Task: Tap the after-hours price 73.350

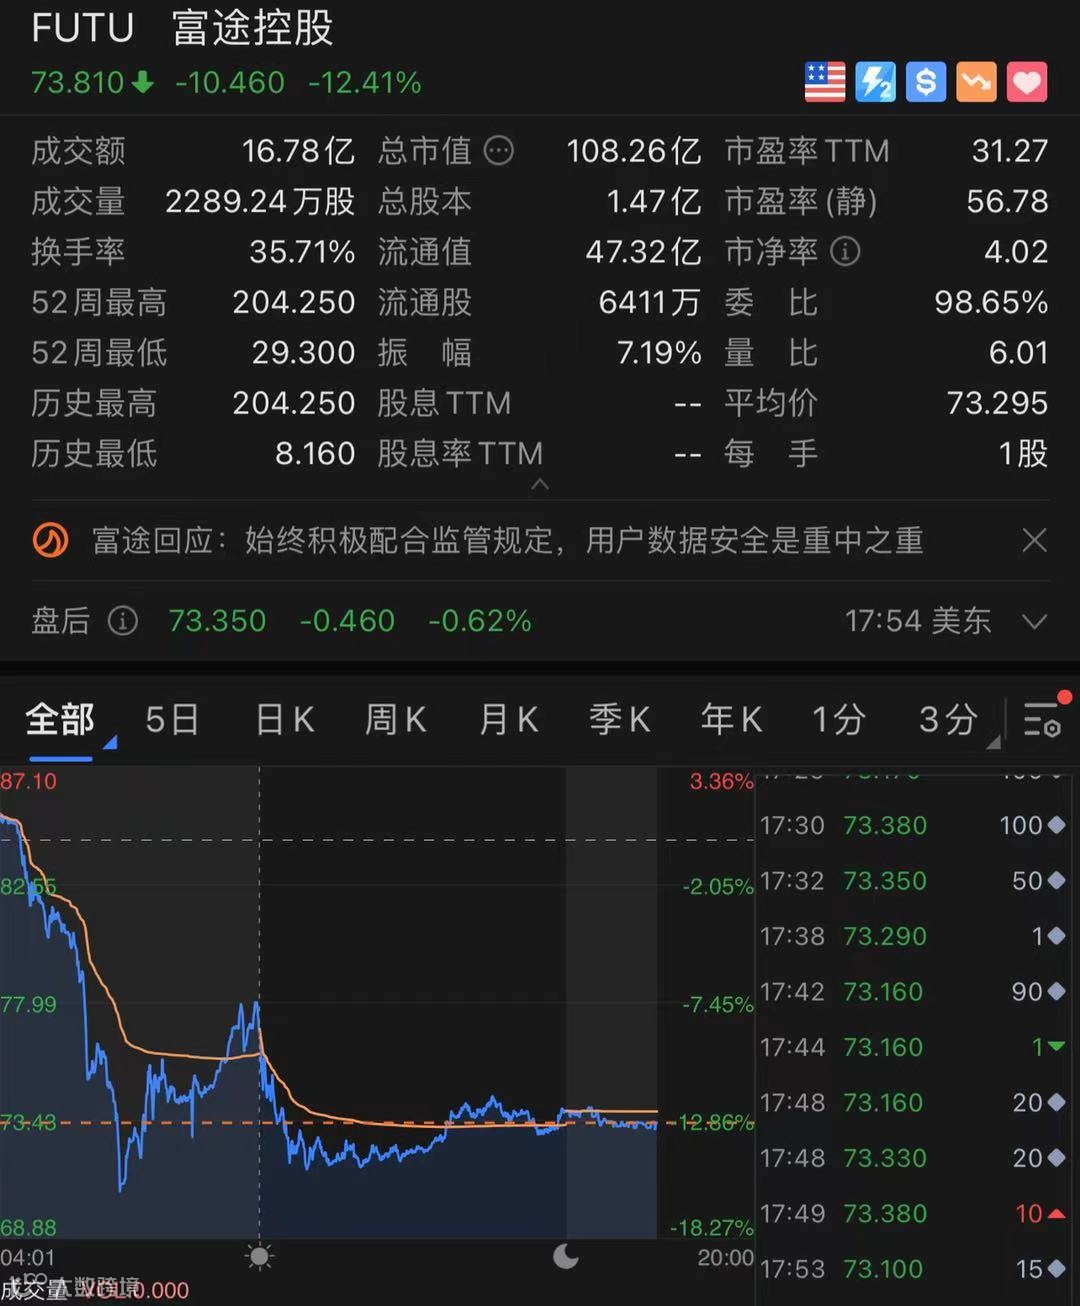Action: point(217,621)
